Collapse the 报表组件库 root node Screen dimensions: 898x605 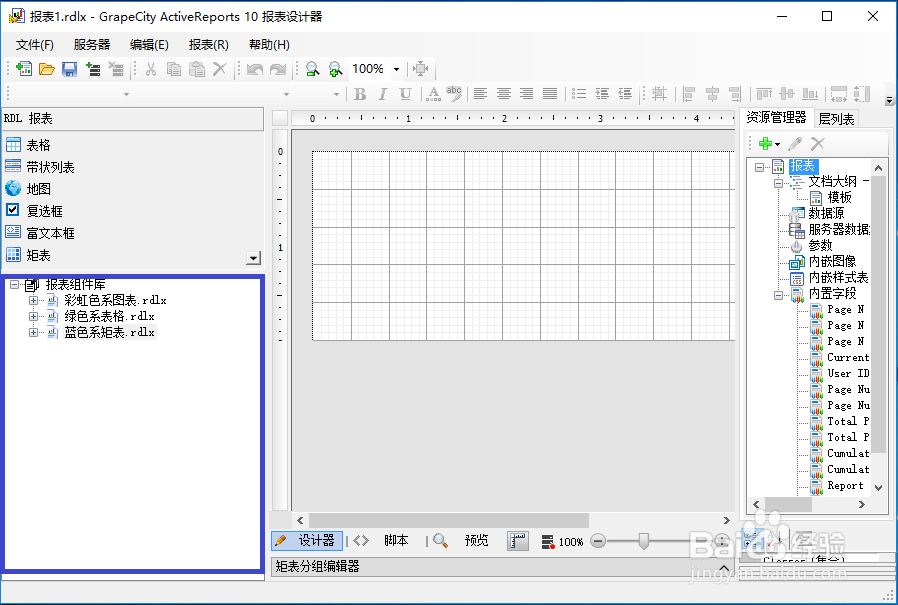[x=14, y=284]
